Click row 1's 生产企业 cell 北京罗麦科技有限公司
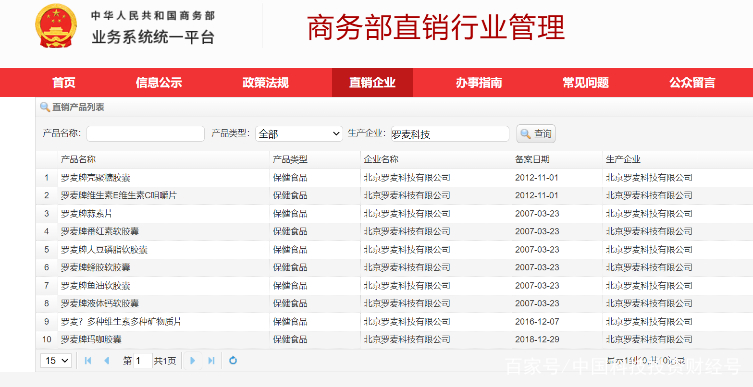This screenshot has height=387, width=753. pos(649,178)
